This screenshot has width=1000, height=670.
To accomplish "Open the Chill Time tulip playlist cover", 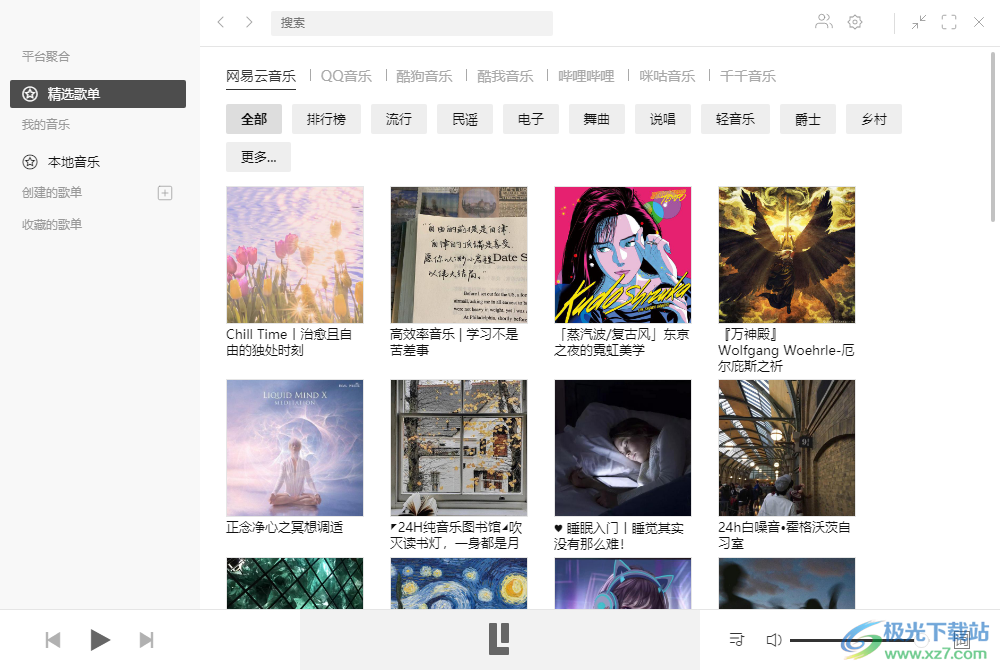I will [295, 255].
